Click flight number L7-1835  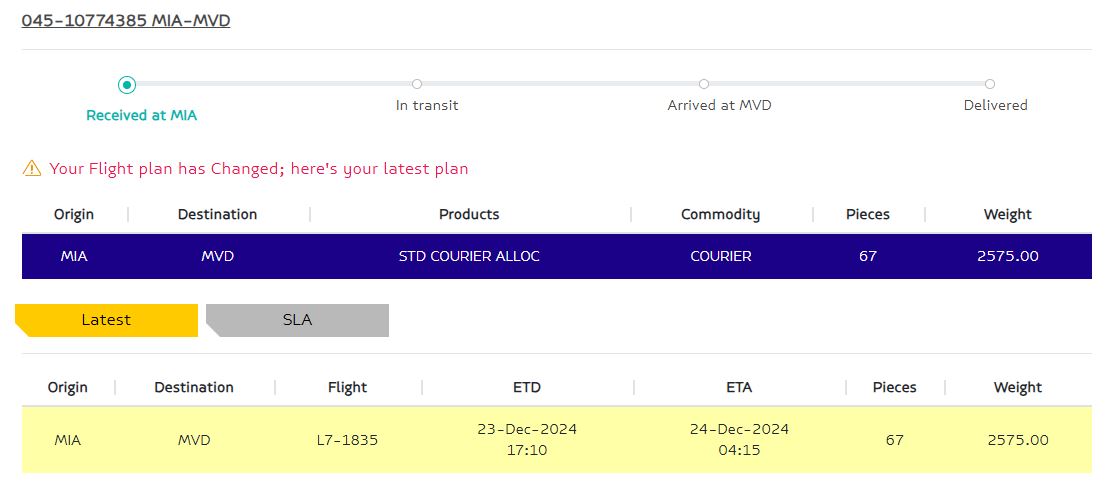tap(347, 440)
